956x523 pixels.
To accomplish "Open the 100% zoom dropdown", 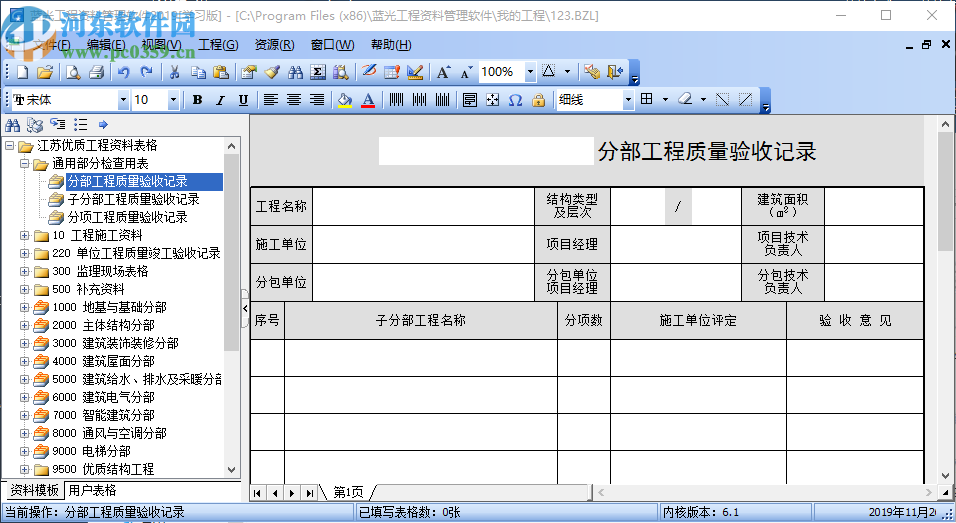I will tap(530, 72).
